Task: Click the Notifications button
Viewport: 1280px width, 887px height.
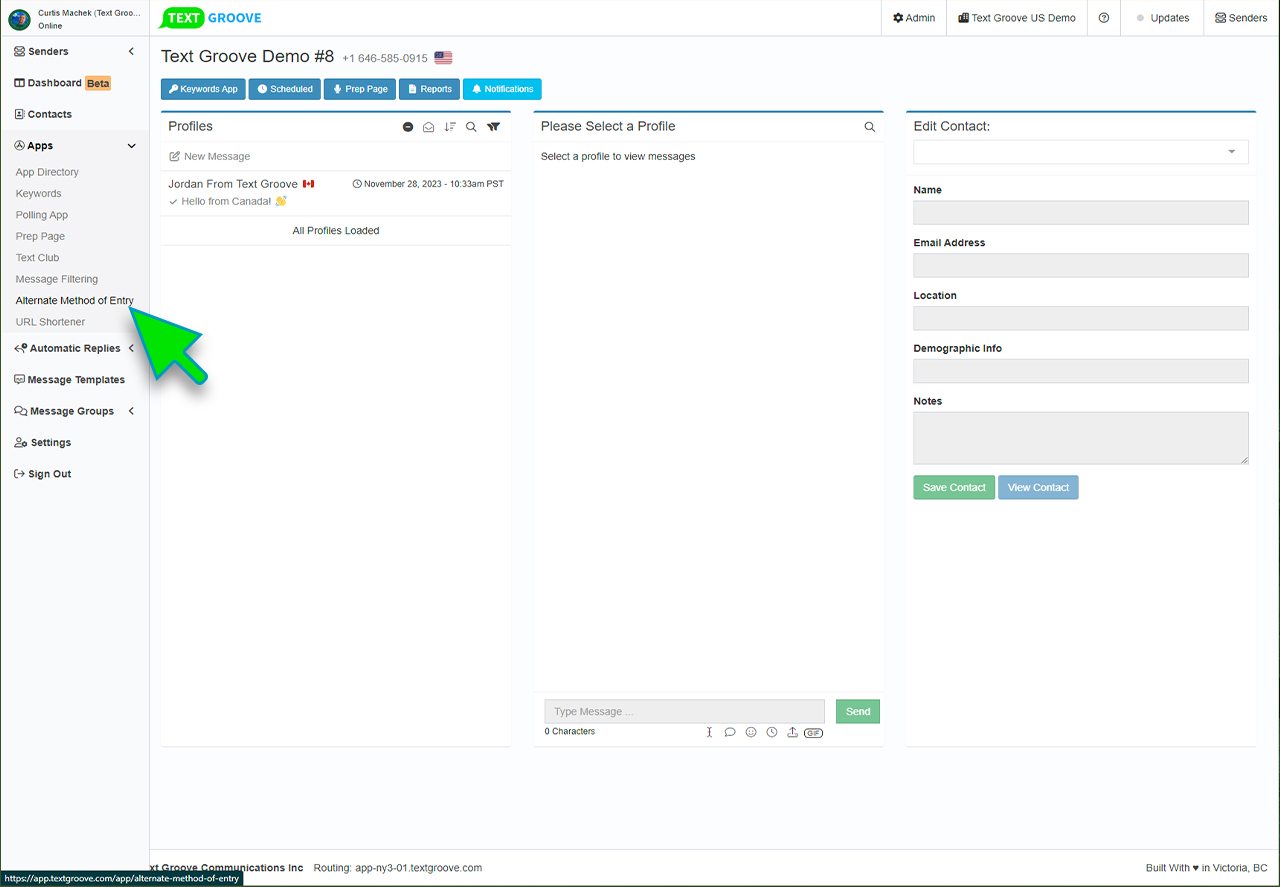Action: pos(502,89)
